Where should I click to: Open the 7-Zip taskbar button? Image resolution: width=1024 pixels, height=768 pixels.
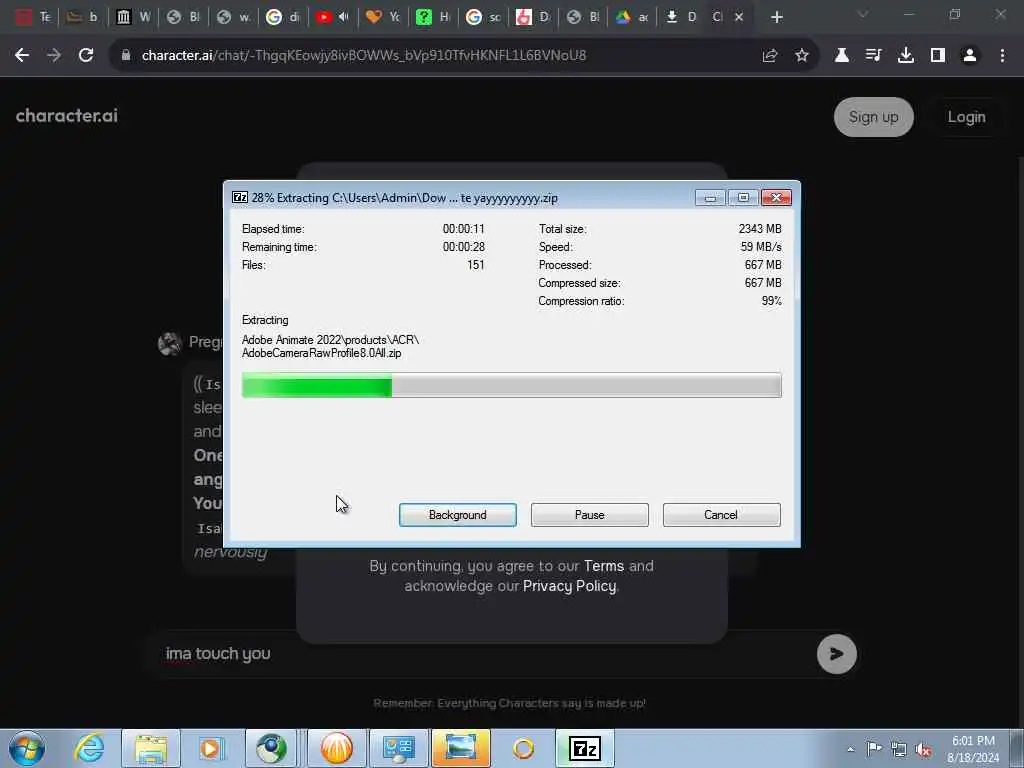(584, 748)
